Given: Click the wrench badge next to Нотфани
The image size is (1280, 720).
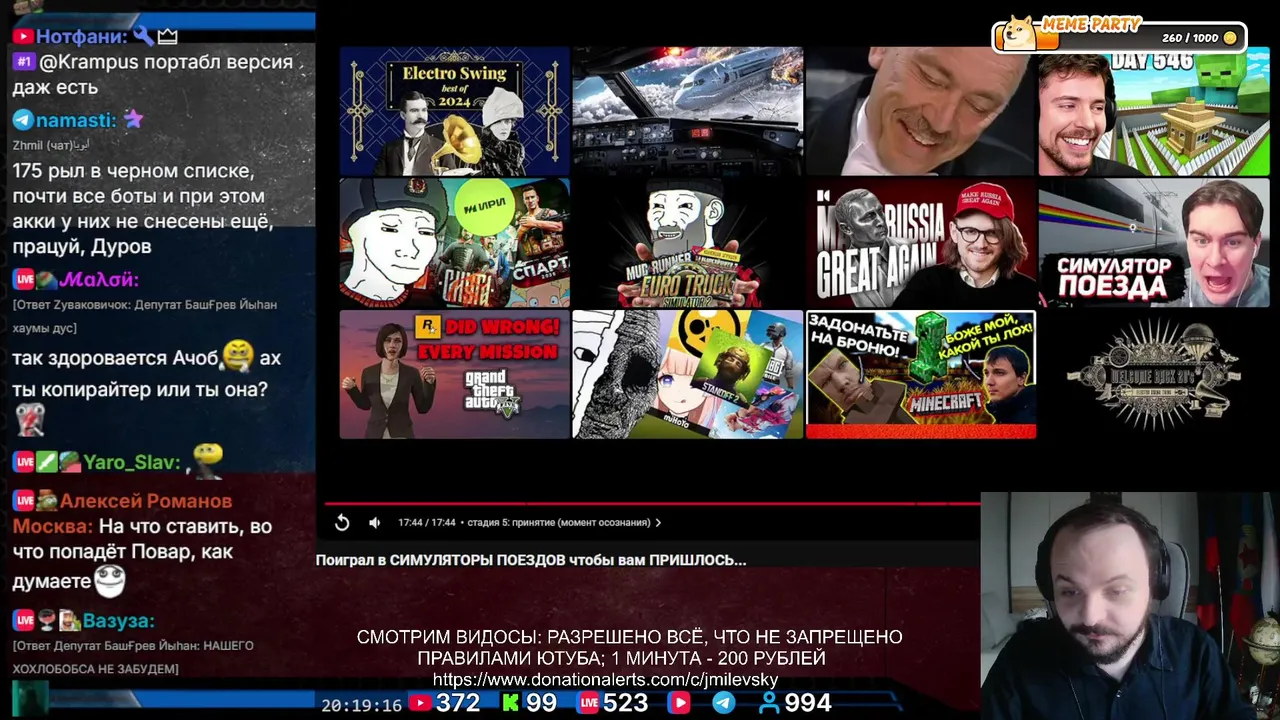Looking at the screenshot, I should pos(144,36).
